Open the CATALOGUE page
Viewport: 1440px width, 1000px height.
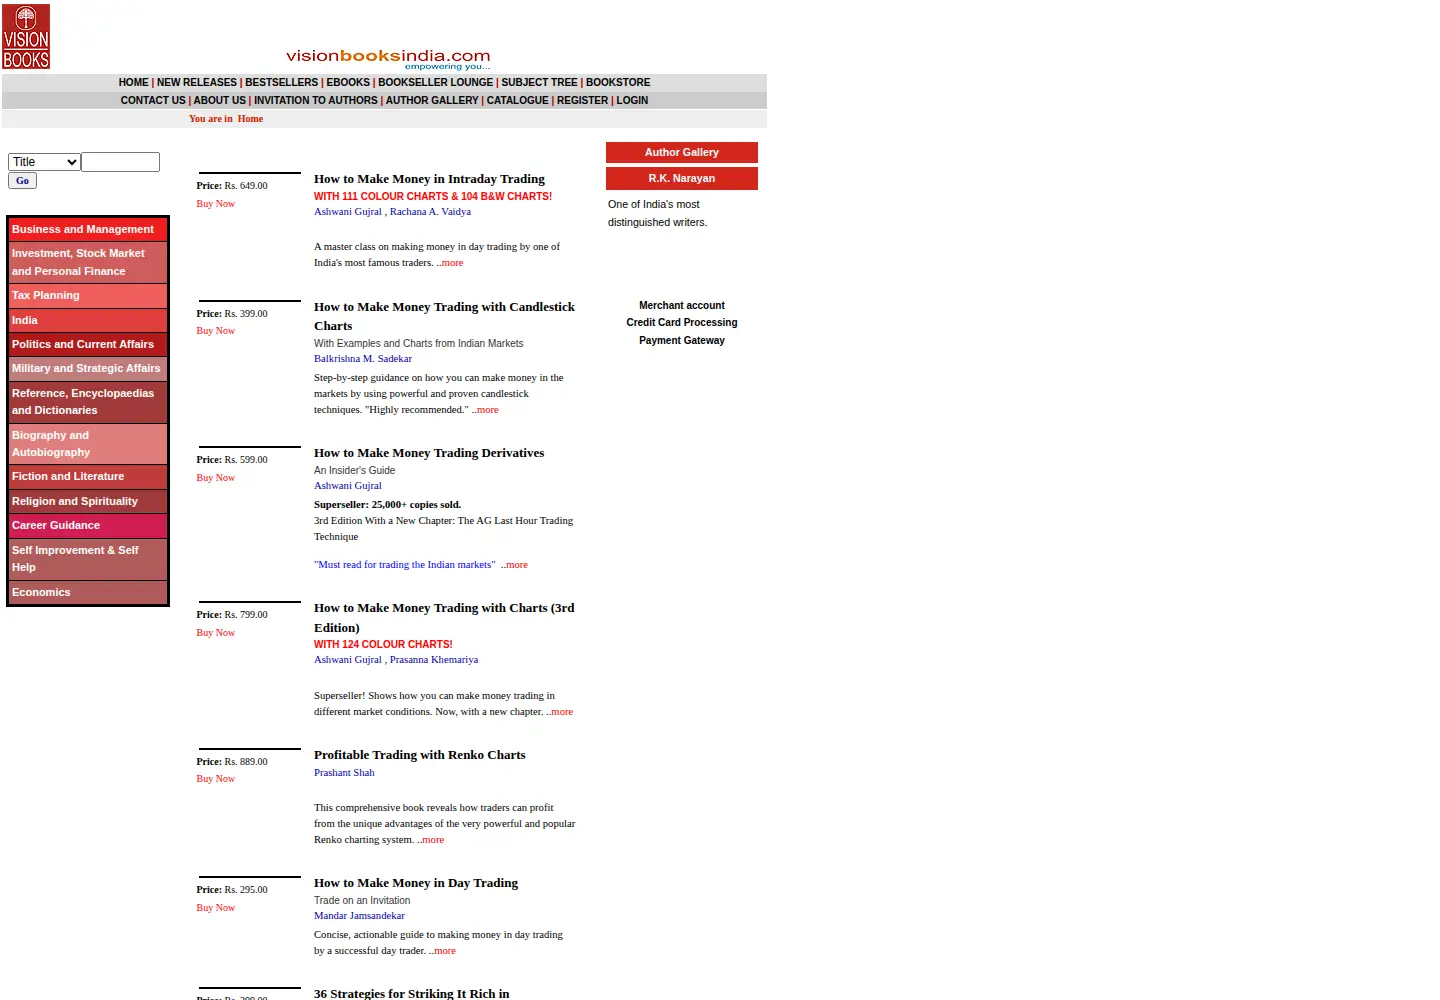coord(518,101)
